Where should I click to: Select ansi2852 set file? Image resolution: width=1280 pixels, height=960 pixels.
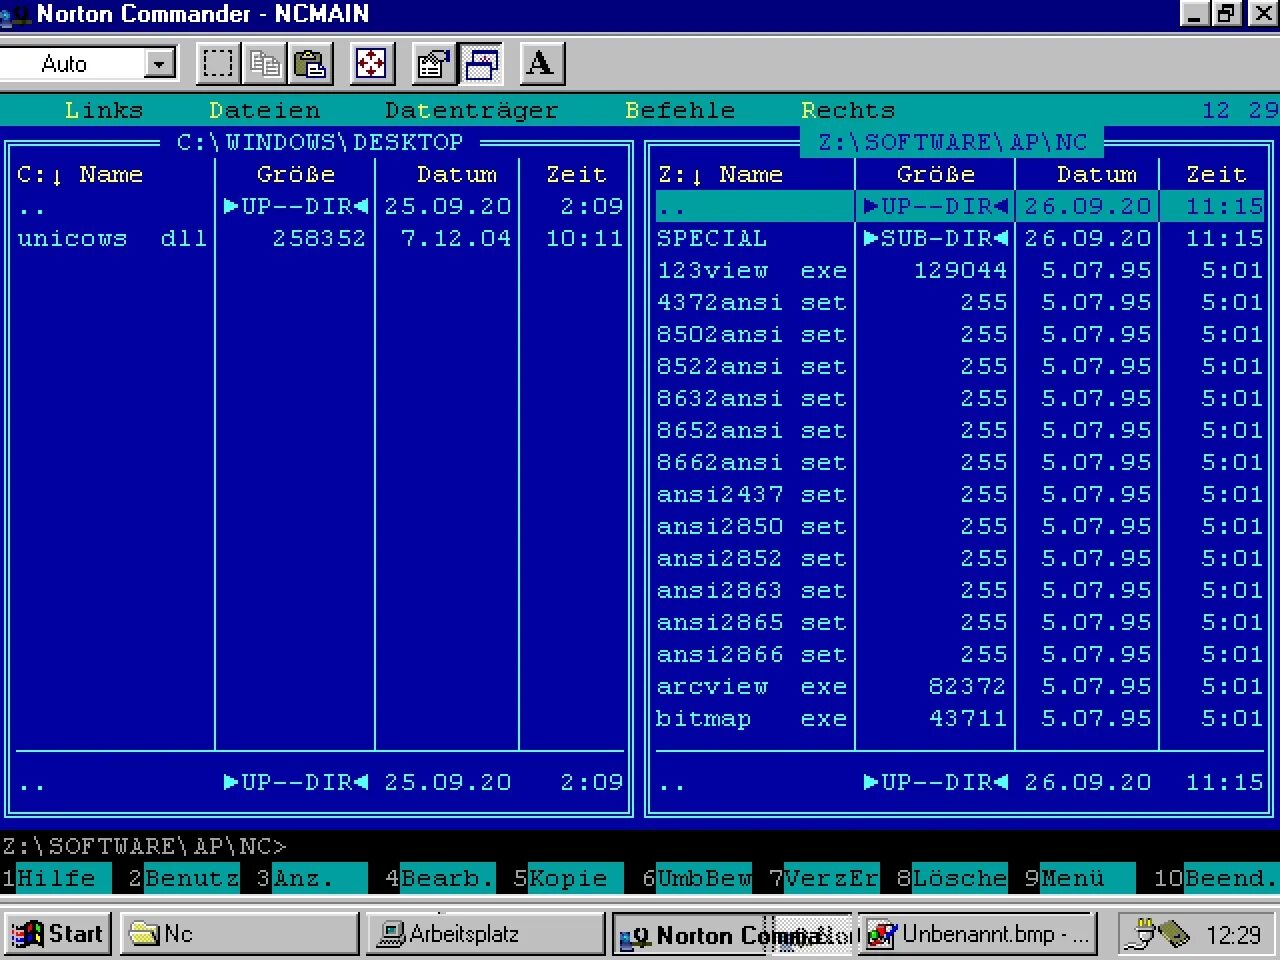[960, 558]
